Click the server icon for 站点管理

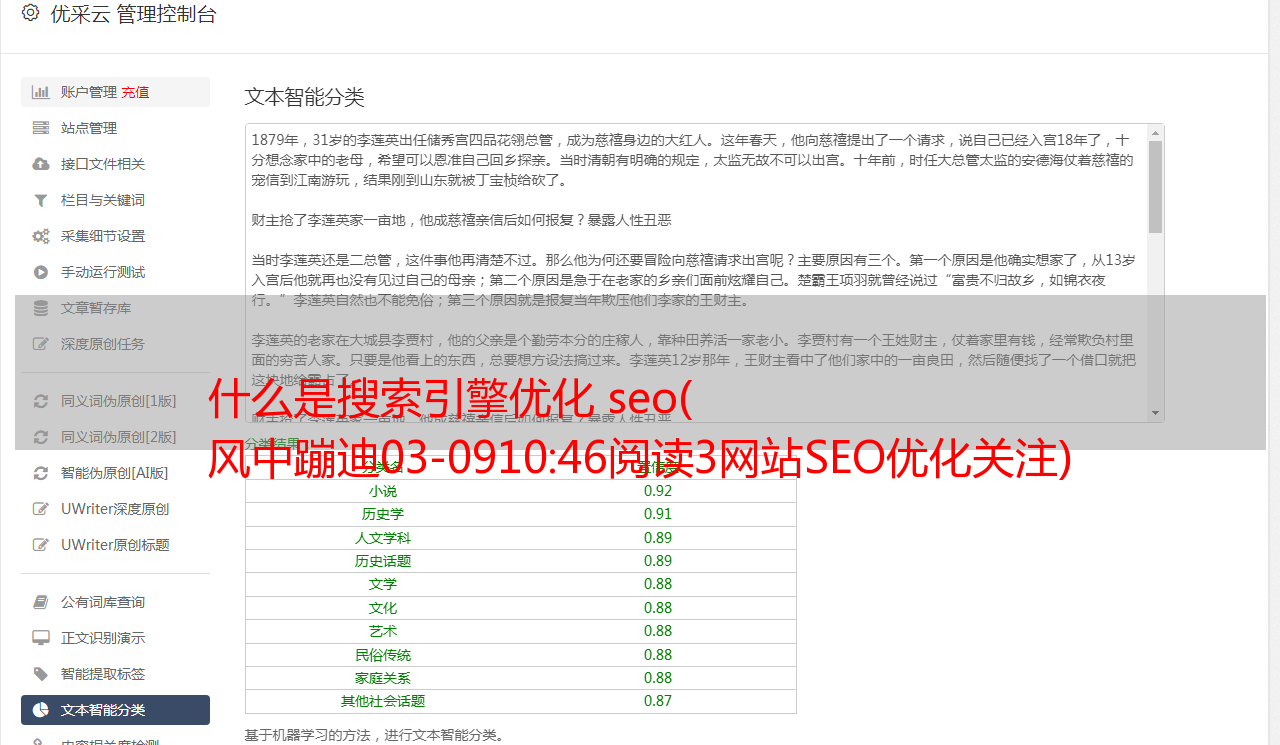pyautogui.click(x=41, y=128)
